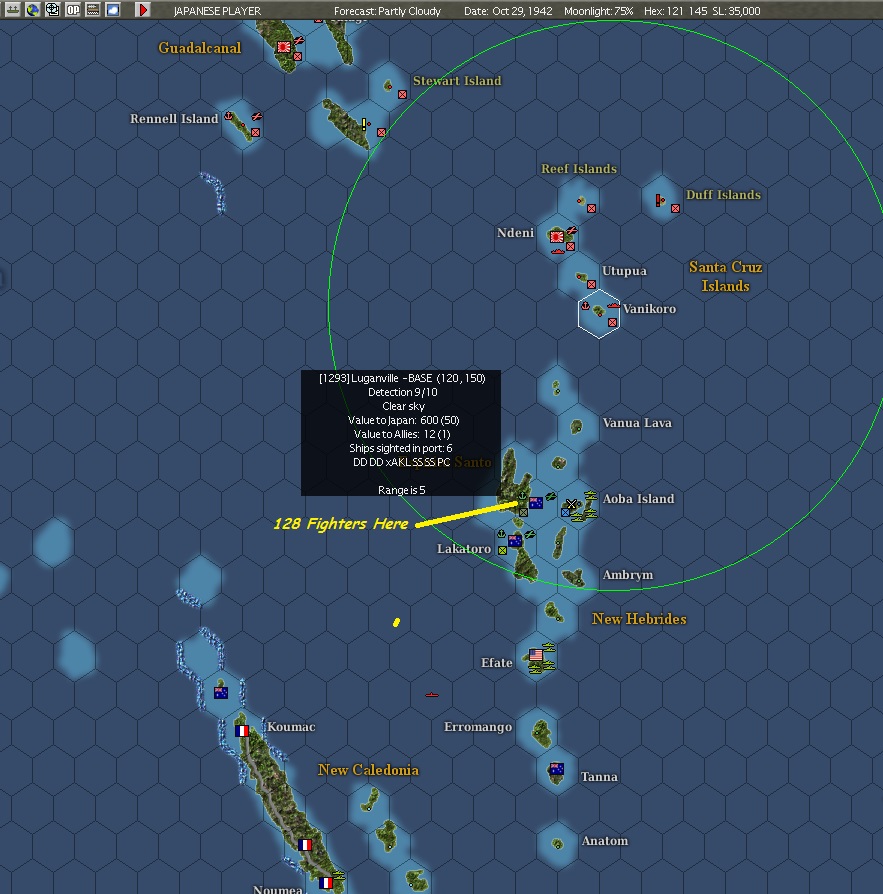This screenshot has width=883, height=894.
Task: Select the red unit box at Utupua
Action: pos(592,284)
